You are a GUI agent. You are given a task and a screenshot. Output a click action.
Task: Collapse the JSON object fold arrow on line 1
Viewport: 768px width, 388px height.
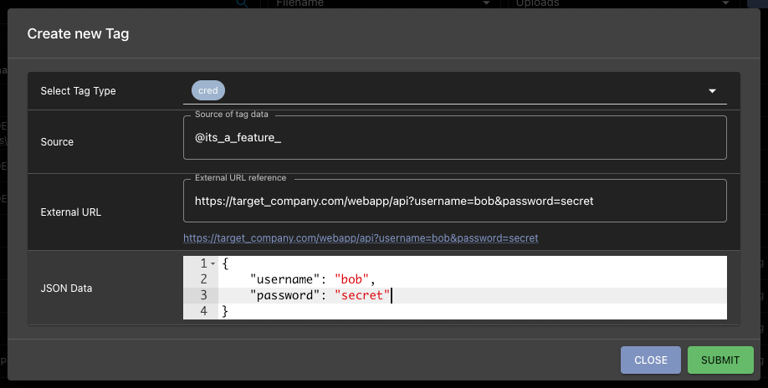(x=213, y=264)
